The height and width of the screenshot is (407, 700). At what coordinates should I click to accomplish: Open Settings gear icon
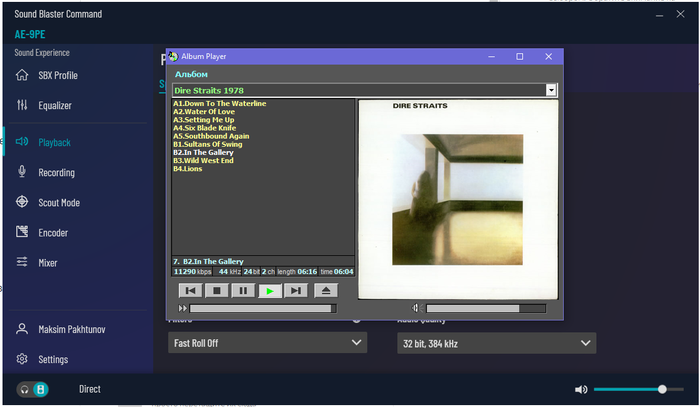click(x=22, y=359)
